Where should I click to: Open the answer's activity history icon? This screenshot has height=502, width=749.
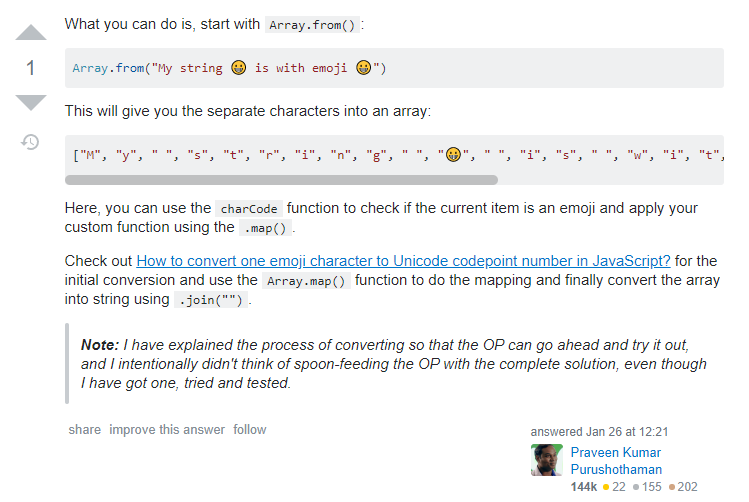(x=31, y=142)
